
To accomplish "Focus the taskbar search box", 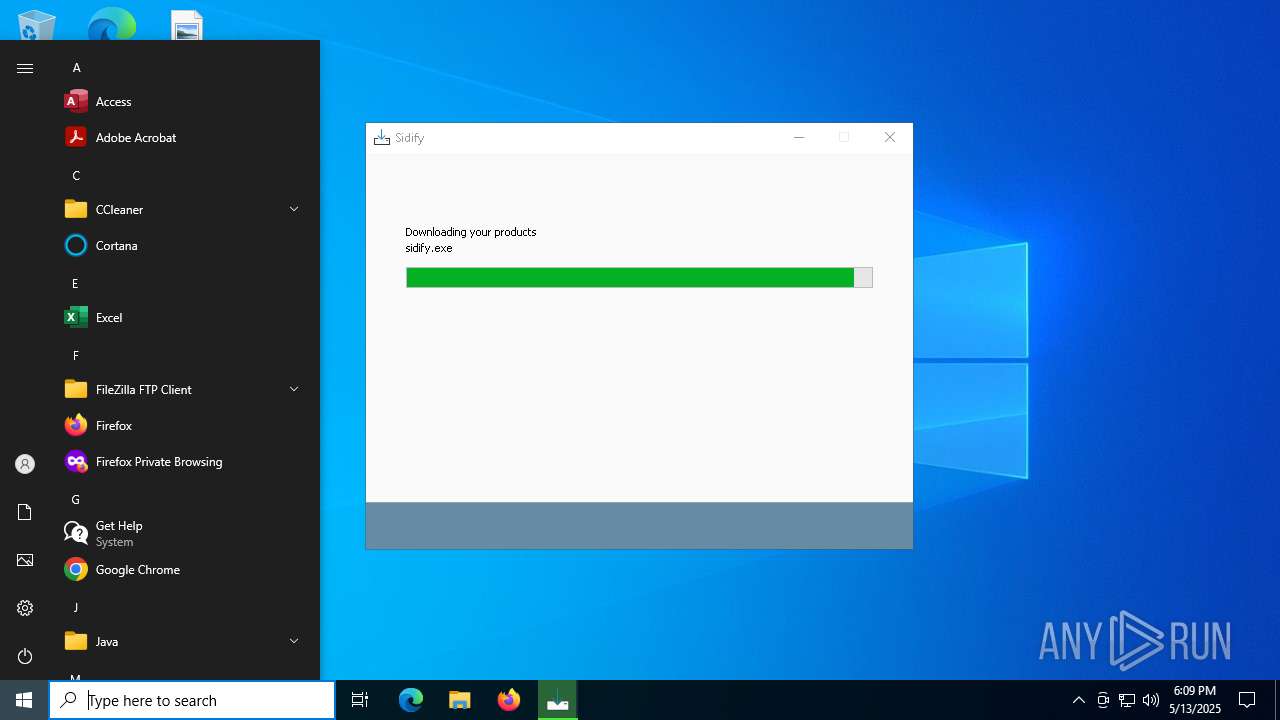I will [x=192, y=700].
